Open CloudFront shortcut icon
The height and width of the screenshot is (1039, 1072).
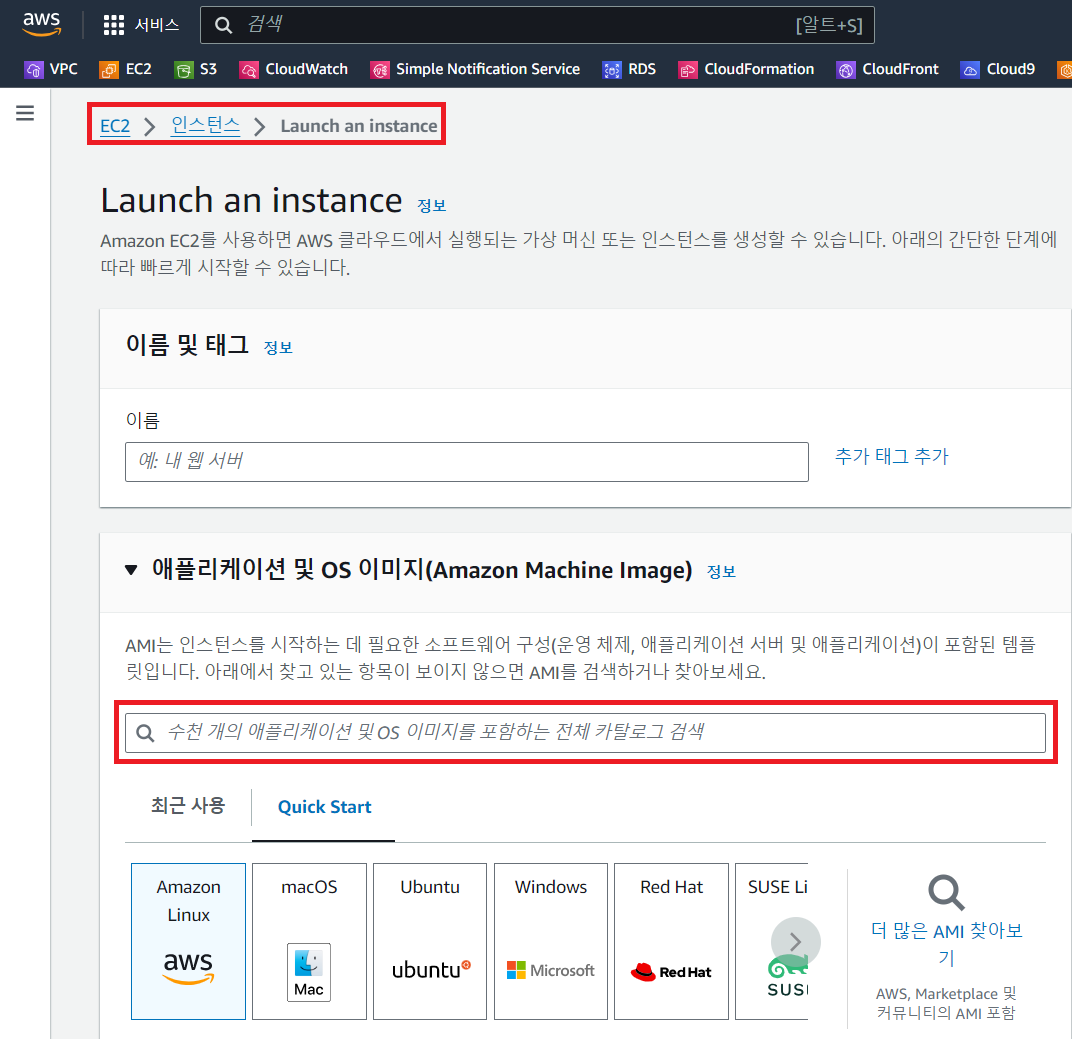tap(846, 70)
